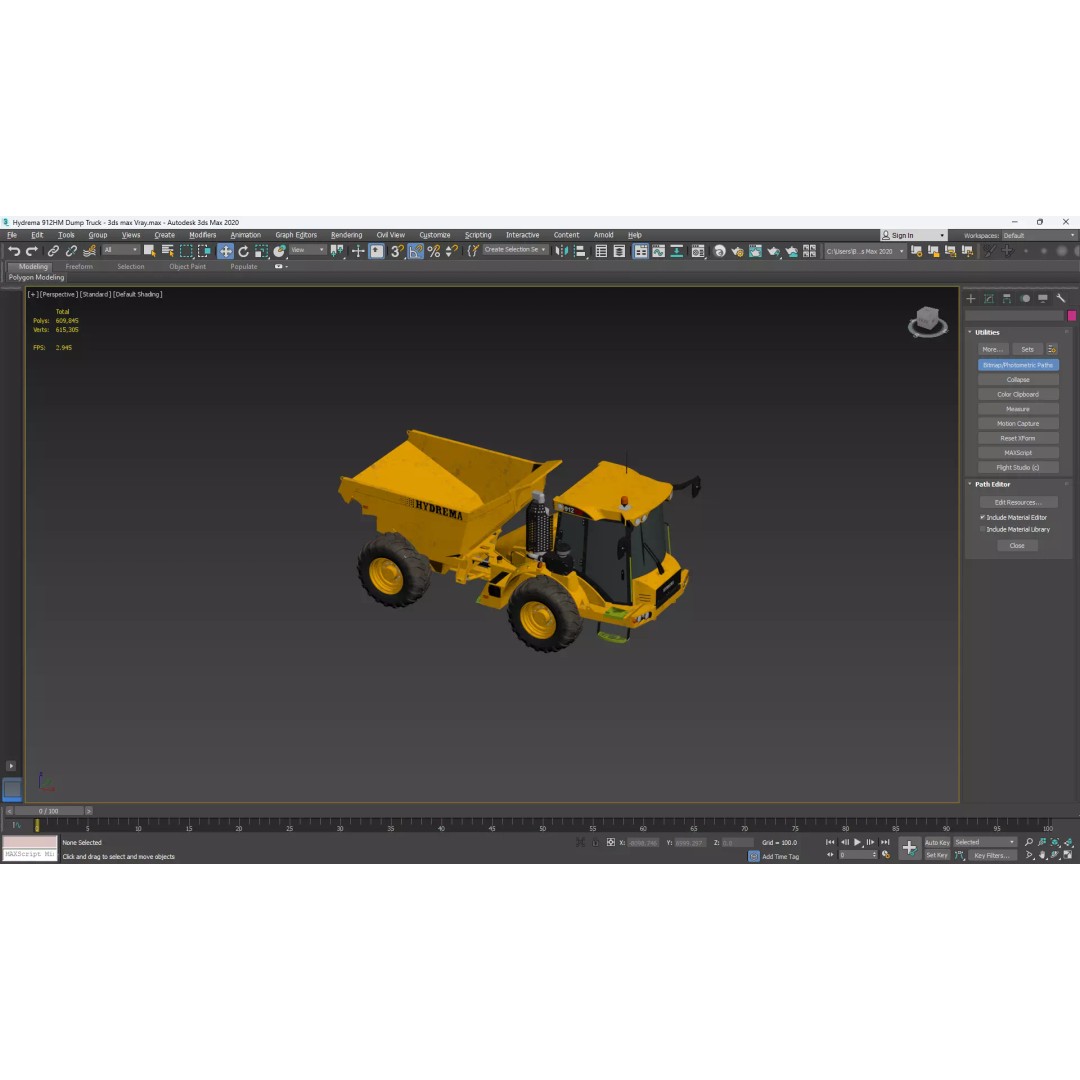Click the Render Production teapot icon

point(773,251)
